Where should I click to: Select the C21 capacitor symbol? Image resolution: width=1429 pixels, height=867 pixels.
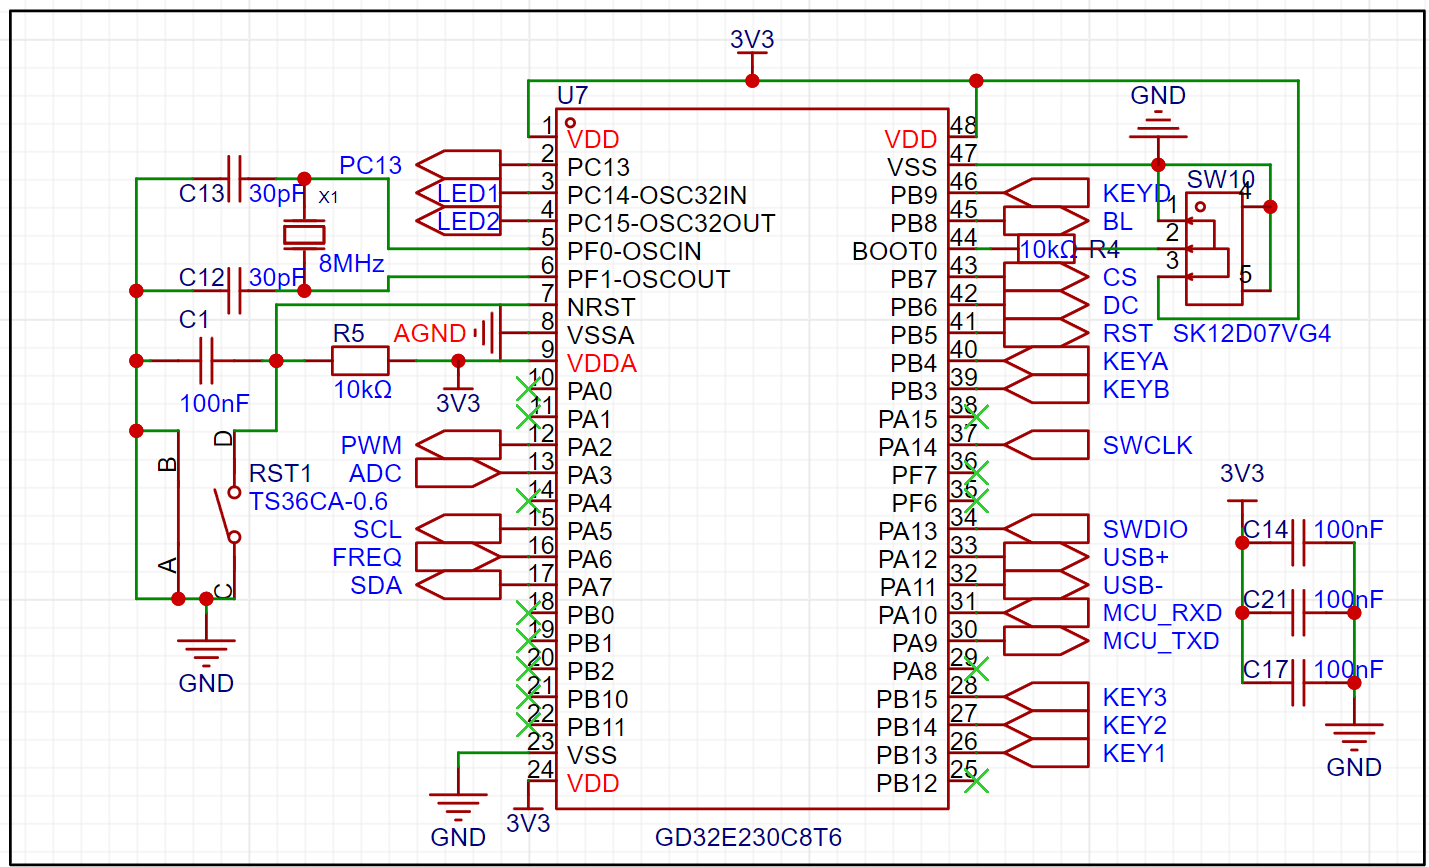(x=1298, y=612)
